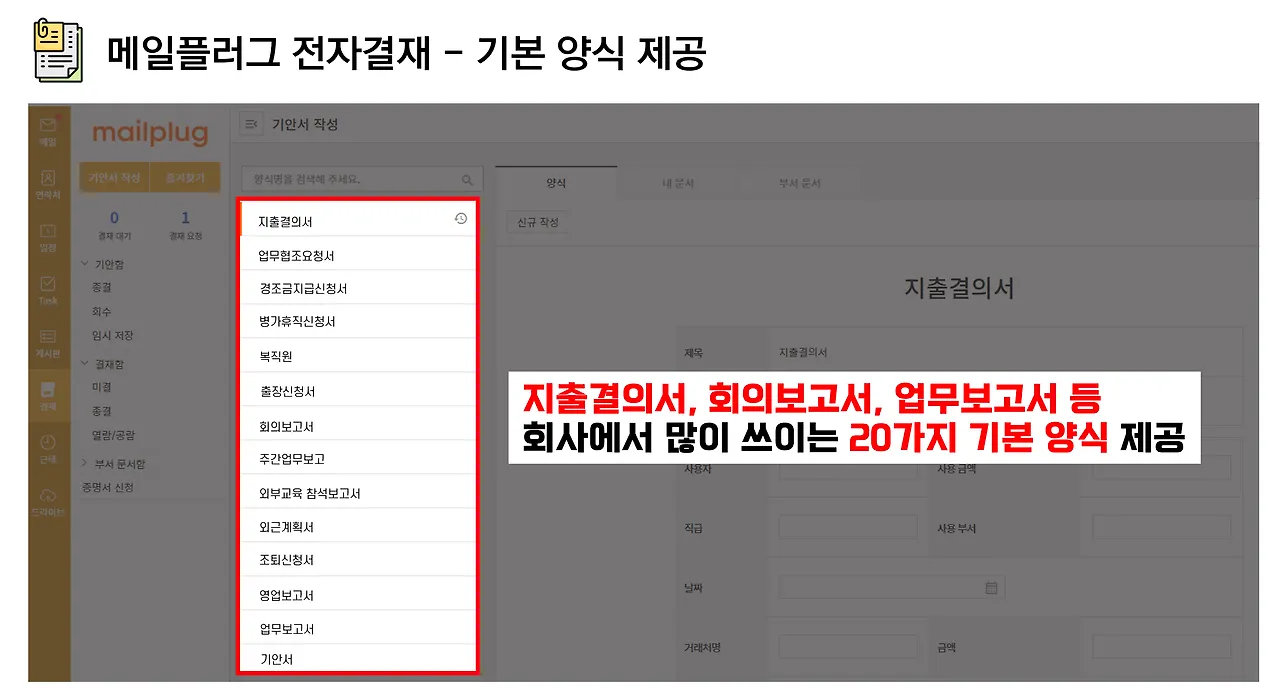
Task: Click the sidebar collapse icon beside 기안서 작성
Action: (252, 125)
